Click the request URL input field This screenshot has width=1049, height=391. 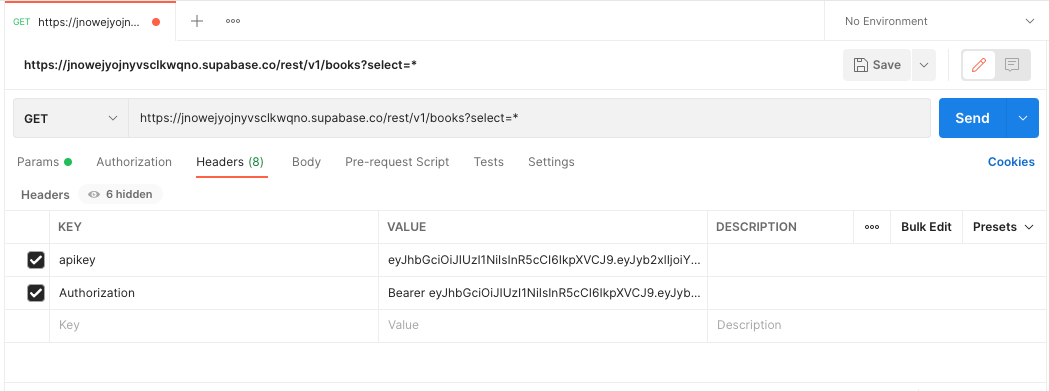[529, 119]
